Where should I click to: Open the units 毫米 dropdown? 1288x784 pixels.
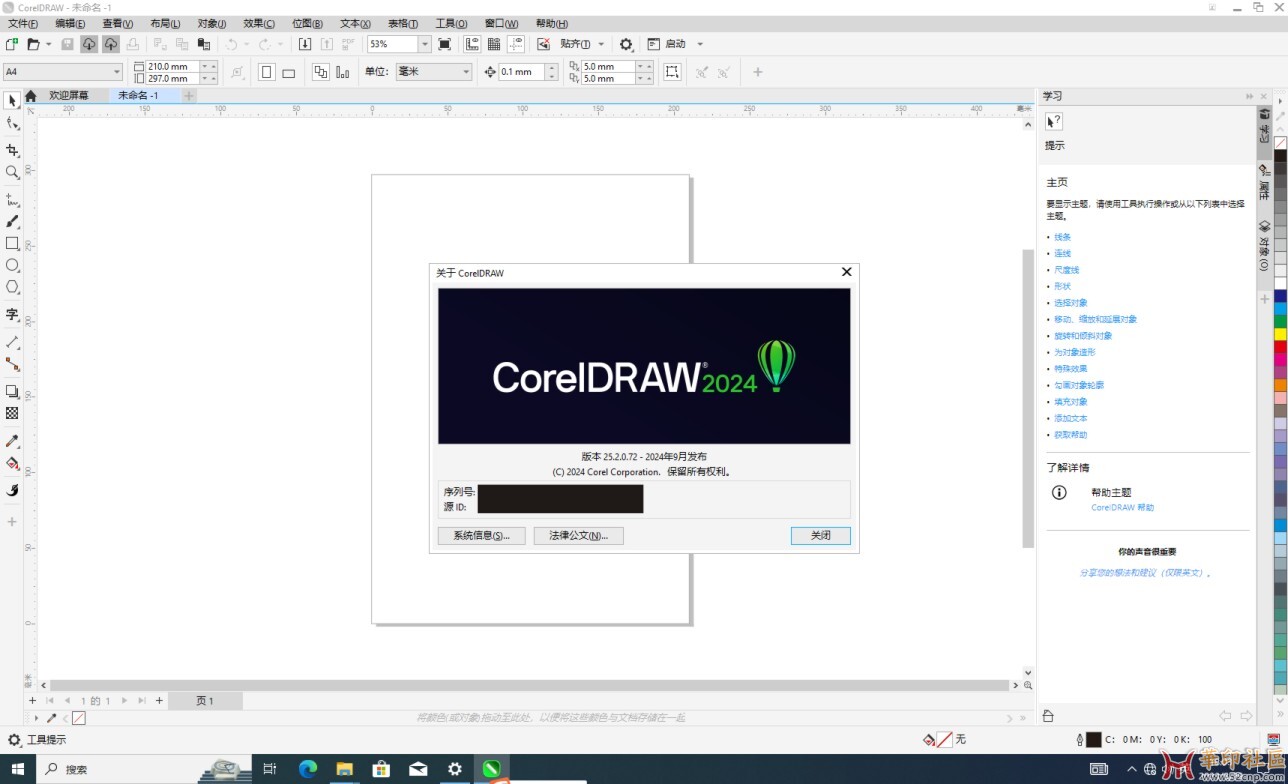(x=466, y=72)
